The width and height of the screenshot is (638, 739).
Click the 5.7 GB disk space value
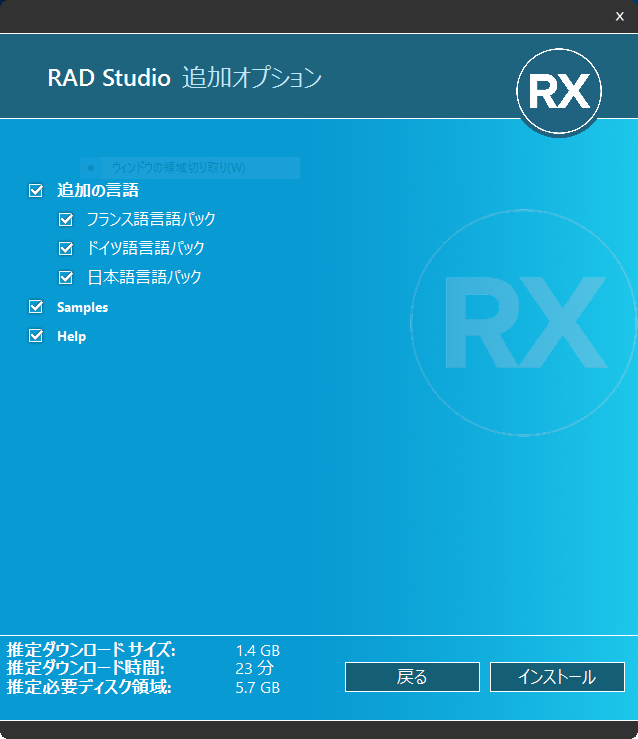[258, 688]
